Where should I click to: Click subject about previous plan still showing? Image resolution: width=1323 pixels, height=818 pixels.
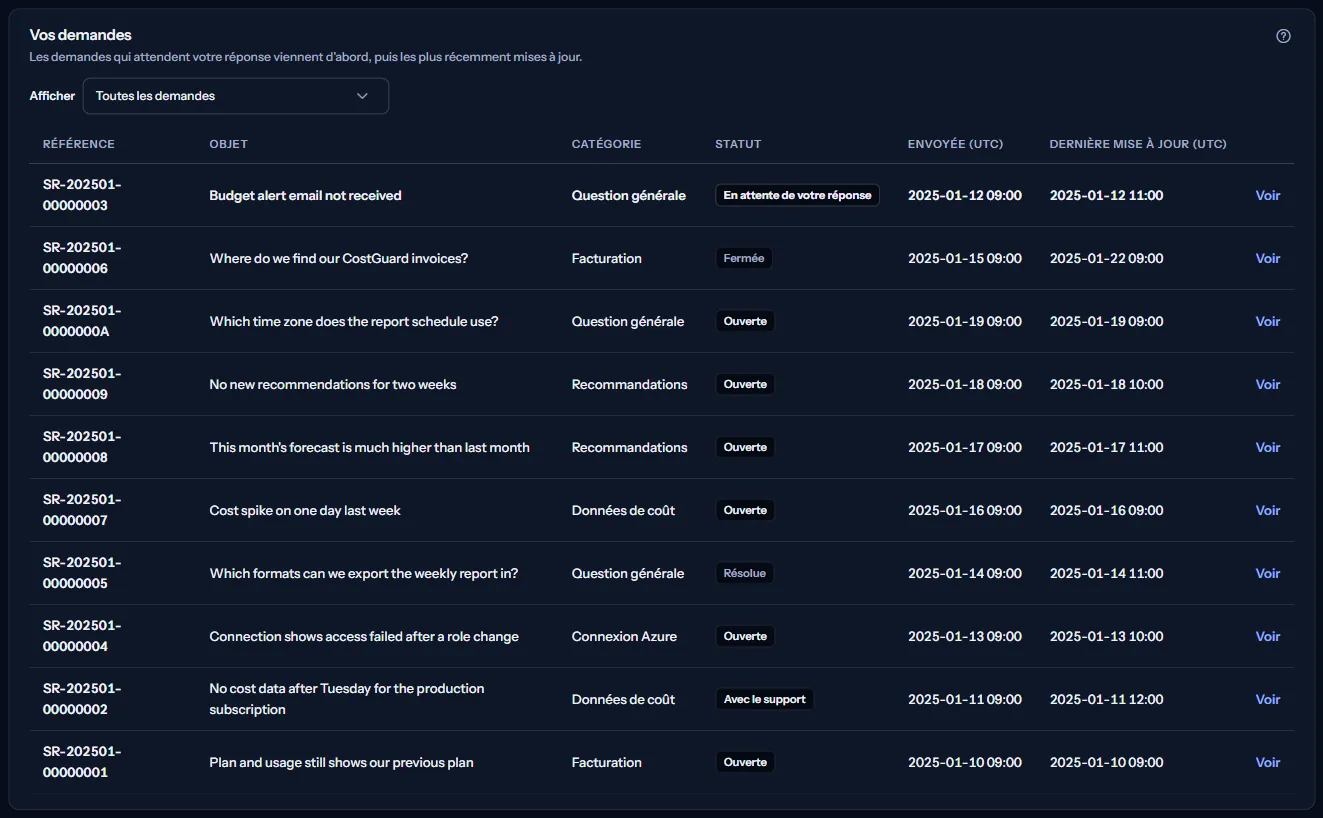click(341, 763)
